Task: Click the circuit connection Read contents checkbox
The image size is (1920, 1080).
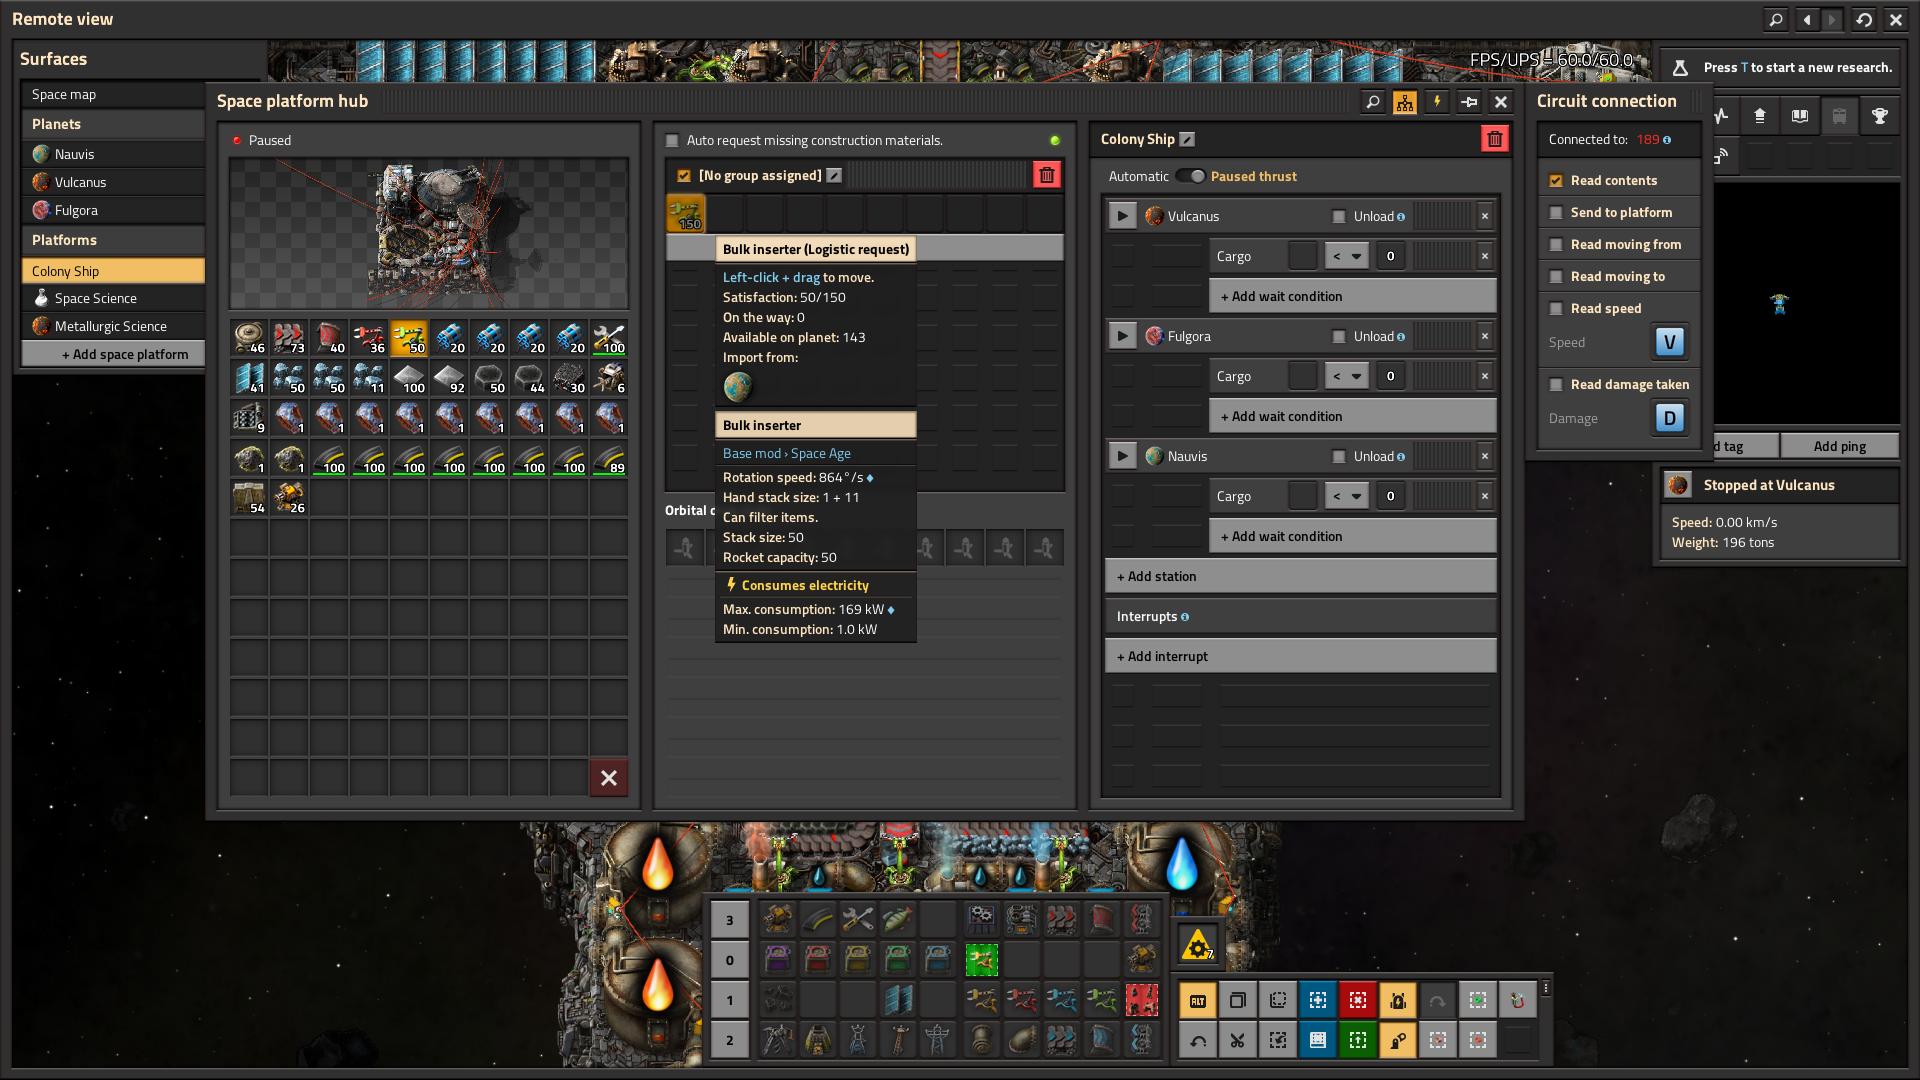Action: click(x=1556, y=179)
